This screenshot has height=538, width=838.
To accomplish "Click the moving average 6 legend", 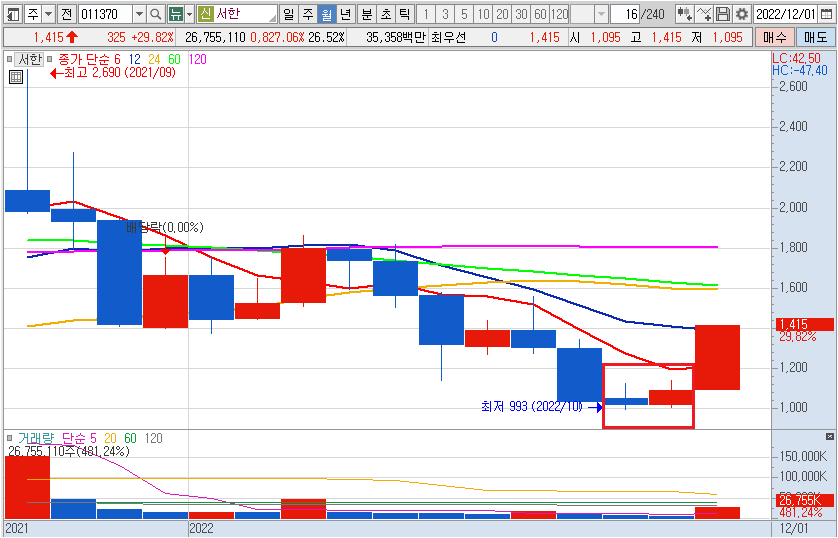I will point(117,59).
